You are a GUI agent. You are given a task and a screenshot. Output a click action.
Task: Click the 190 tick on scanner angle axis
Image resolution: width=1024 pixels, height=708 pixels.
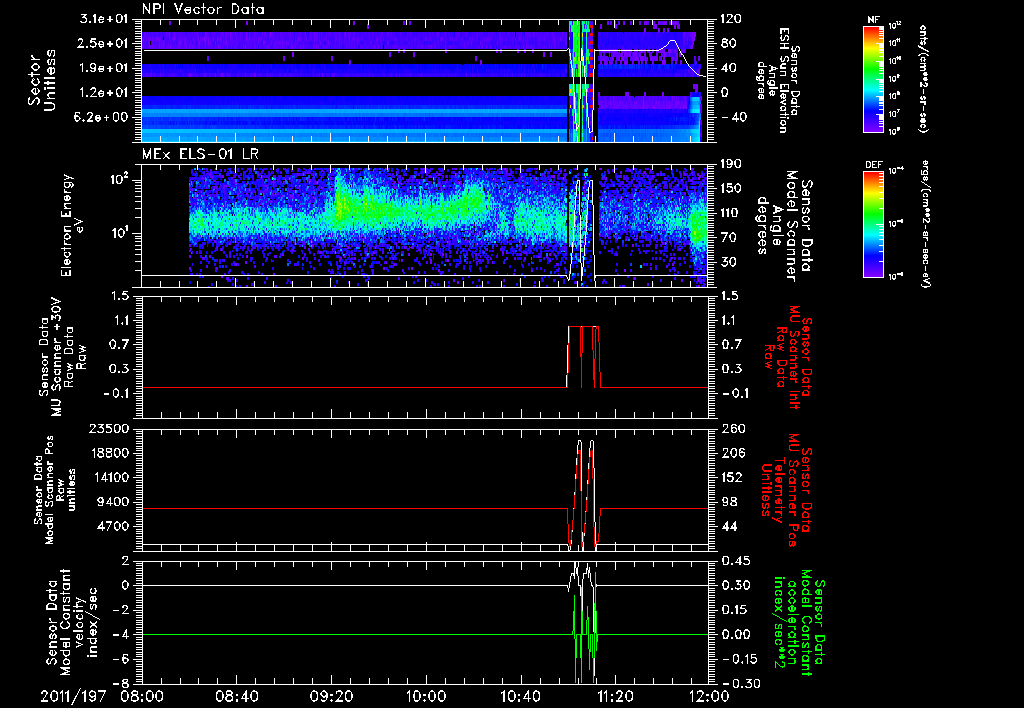(731, 164)
